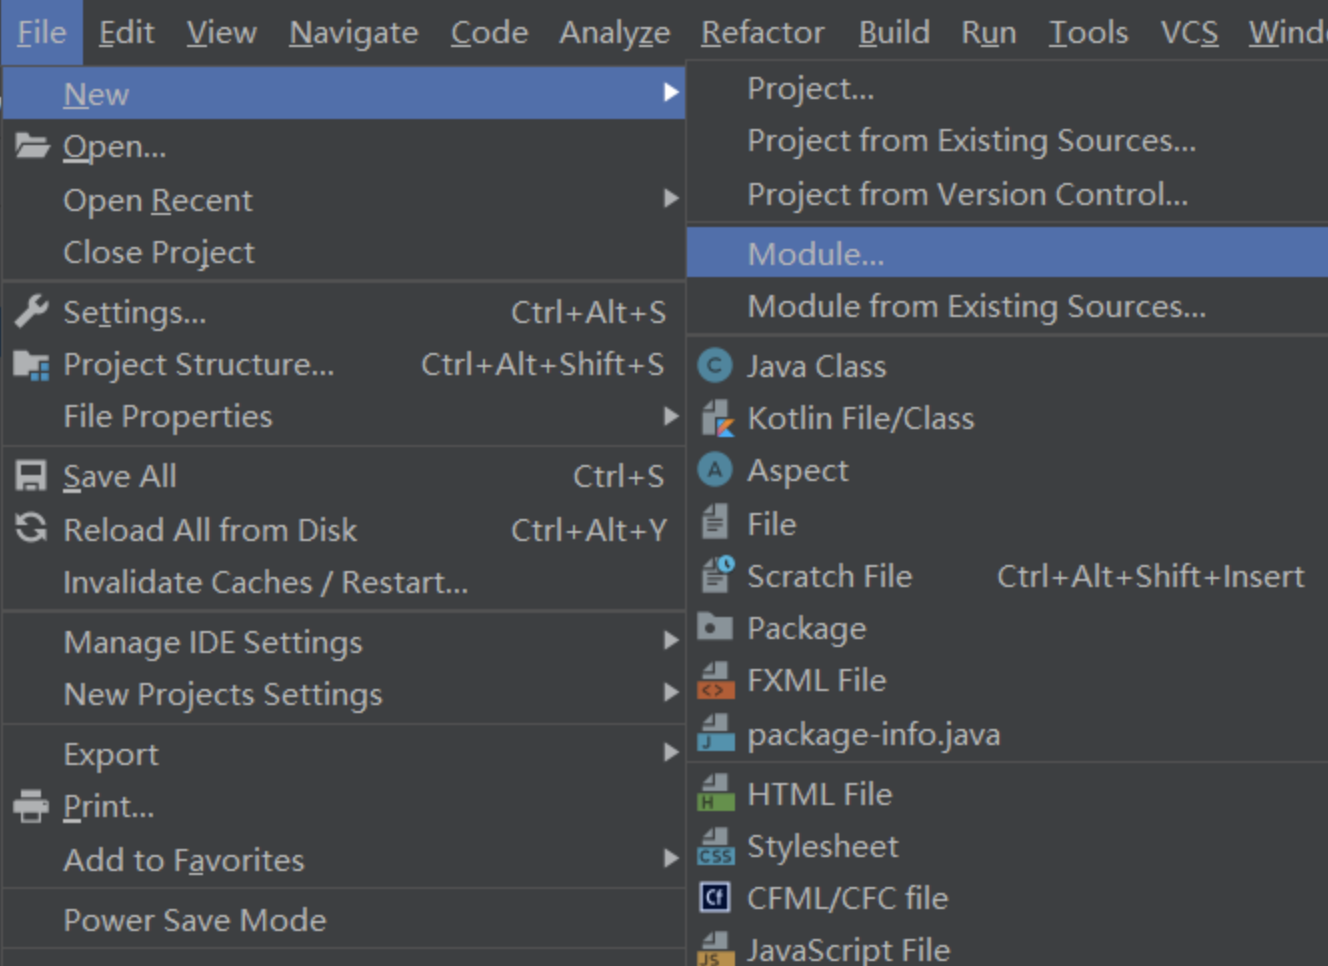Click the Scratch File icon
The width and height of the screenshot is (1328, 966).
716,576
